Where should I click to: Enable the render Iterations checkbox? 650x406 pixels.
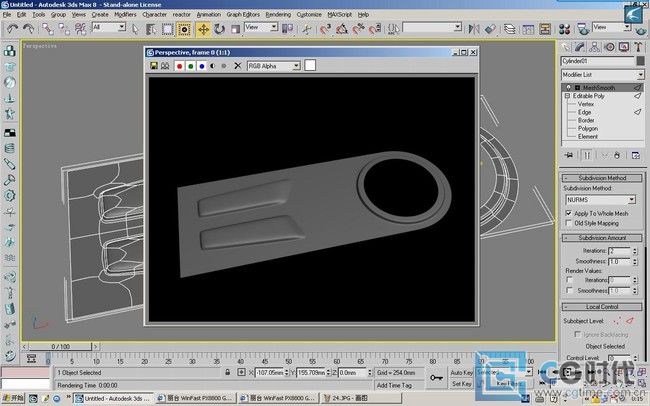(x=570, y=280)
